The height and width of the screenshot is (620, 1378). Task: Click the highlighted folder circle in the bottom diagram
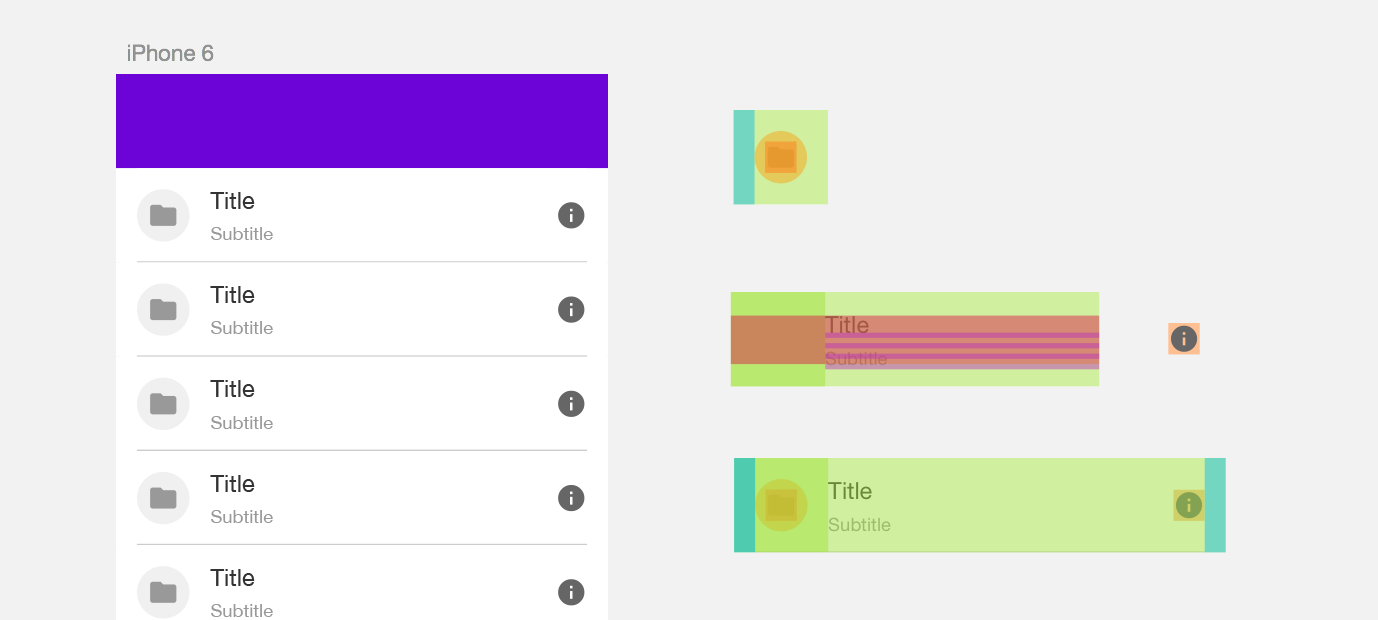pos(781,505)
